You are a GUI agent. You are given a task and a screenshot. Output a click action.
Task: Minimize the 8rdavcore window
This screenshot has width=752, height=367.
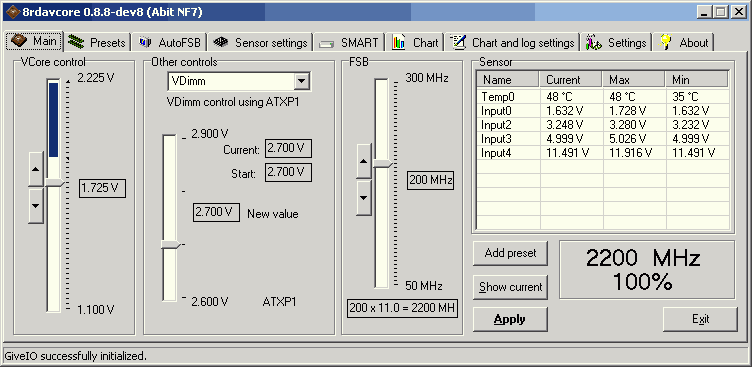704,12
